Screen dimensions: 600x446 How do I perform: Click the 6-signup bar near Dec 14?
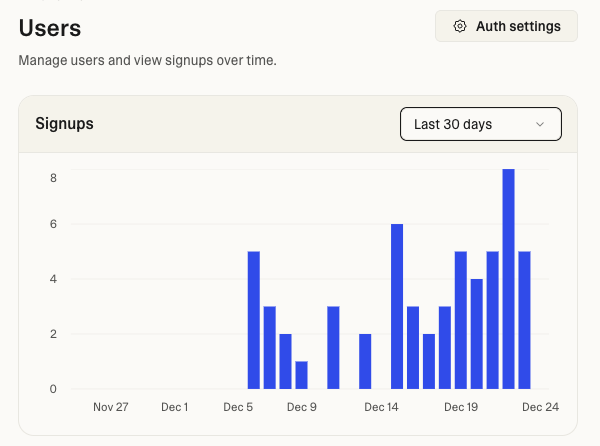(x=397, y=306)
